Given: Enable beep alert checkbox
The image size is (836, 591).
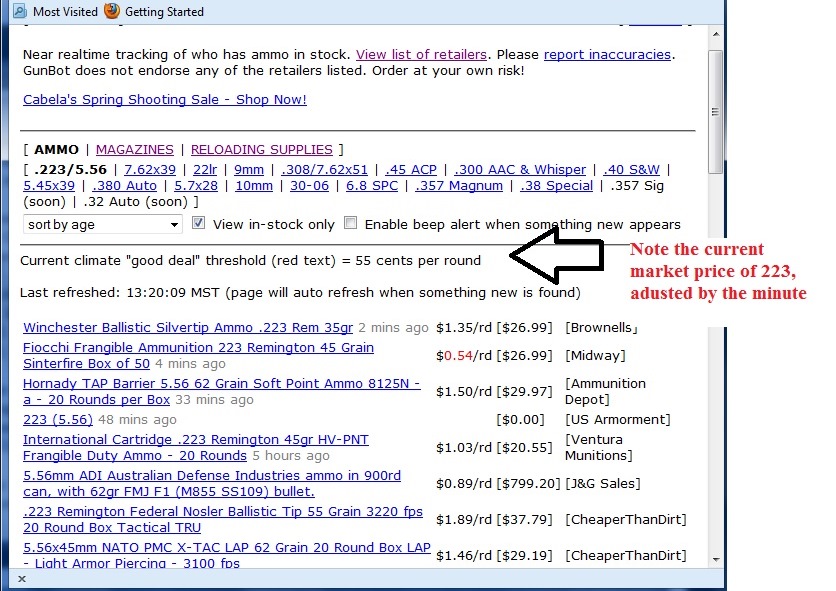Looking at the screenshot, I should [350, 224].
